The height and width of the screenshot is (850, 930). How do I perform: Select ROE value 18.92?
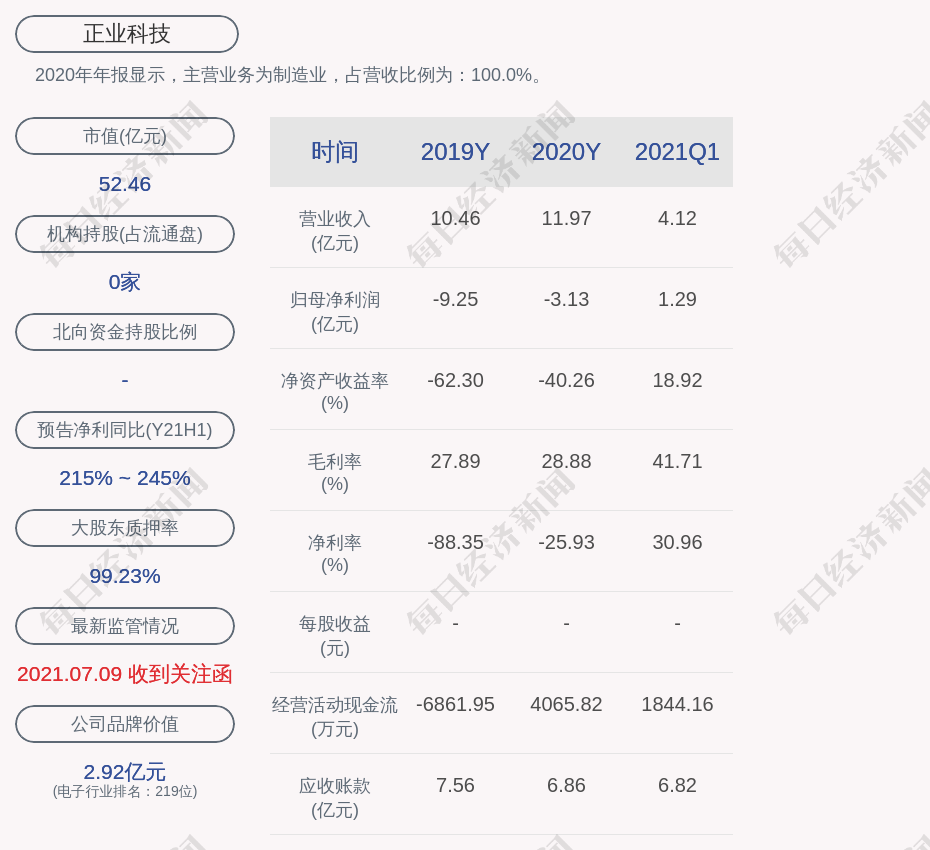[677, 380]
